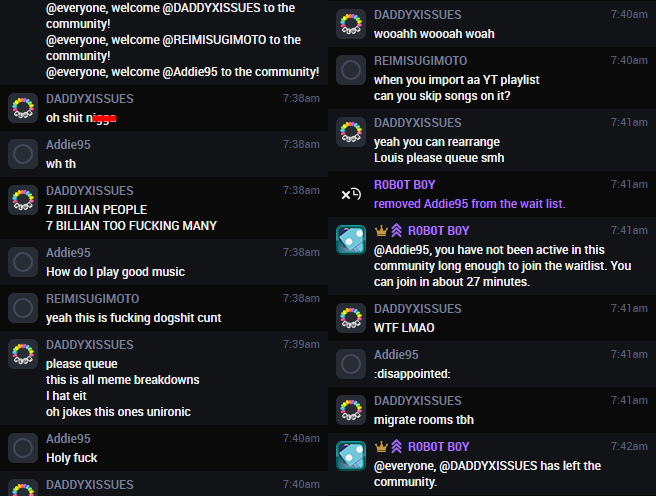Select purple R0B0T BOY name on waitlist removal
Image resolution: width=656 pixels, height=496 pixels.
click(x=405, y=184)
